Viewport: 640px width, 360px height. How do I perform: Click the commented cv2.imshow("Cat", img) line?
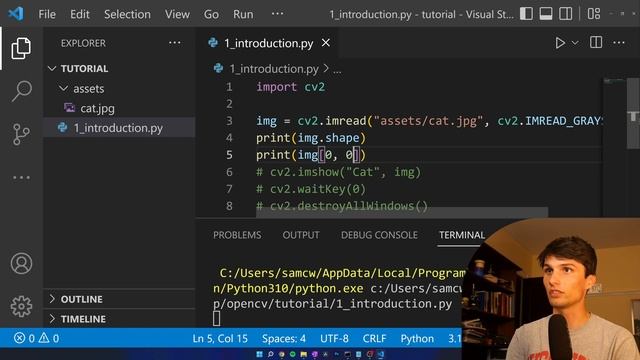pyautogui.click(x=338, y=172)
